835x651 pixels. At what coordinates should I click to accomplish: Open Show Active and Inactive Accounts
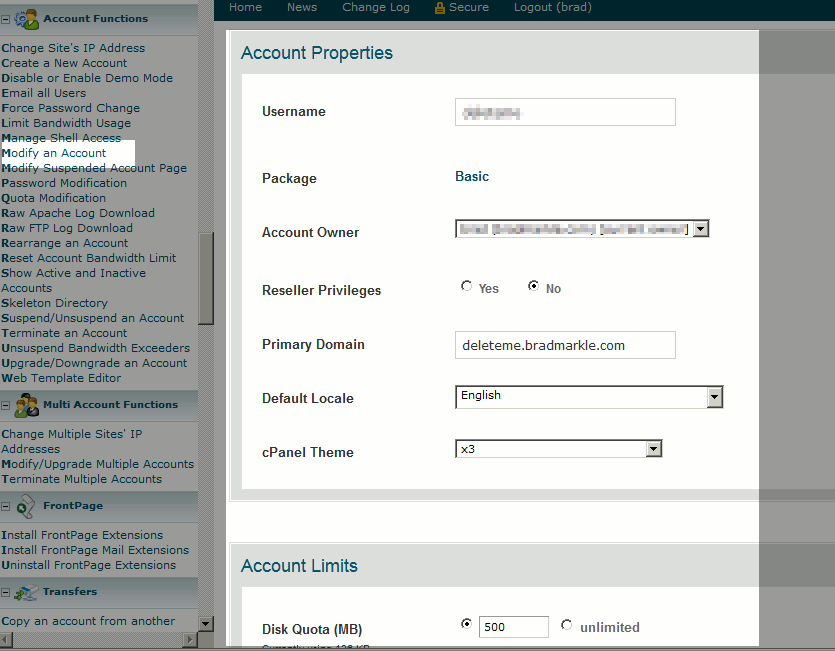point(73,280)
